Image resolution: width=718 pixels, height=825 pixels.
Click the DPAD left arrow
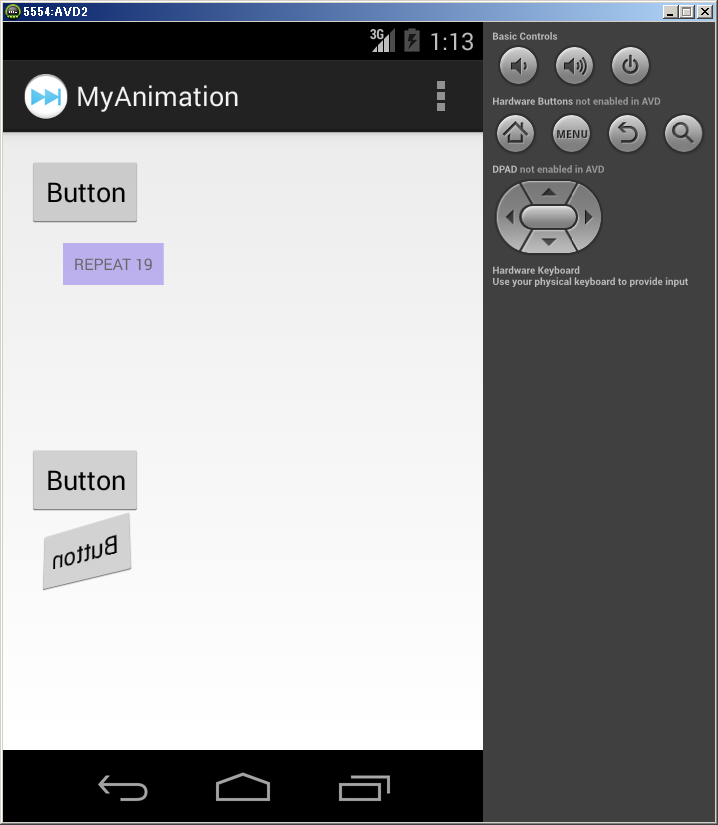[x=509, y=217]
